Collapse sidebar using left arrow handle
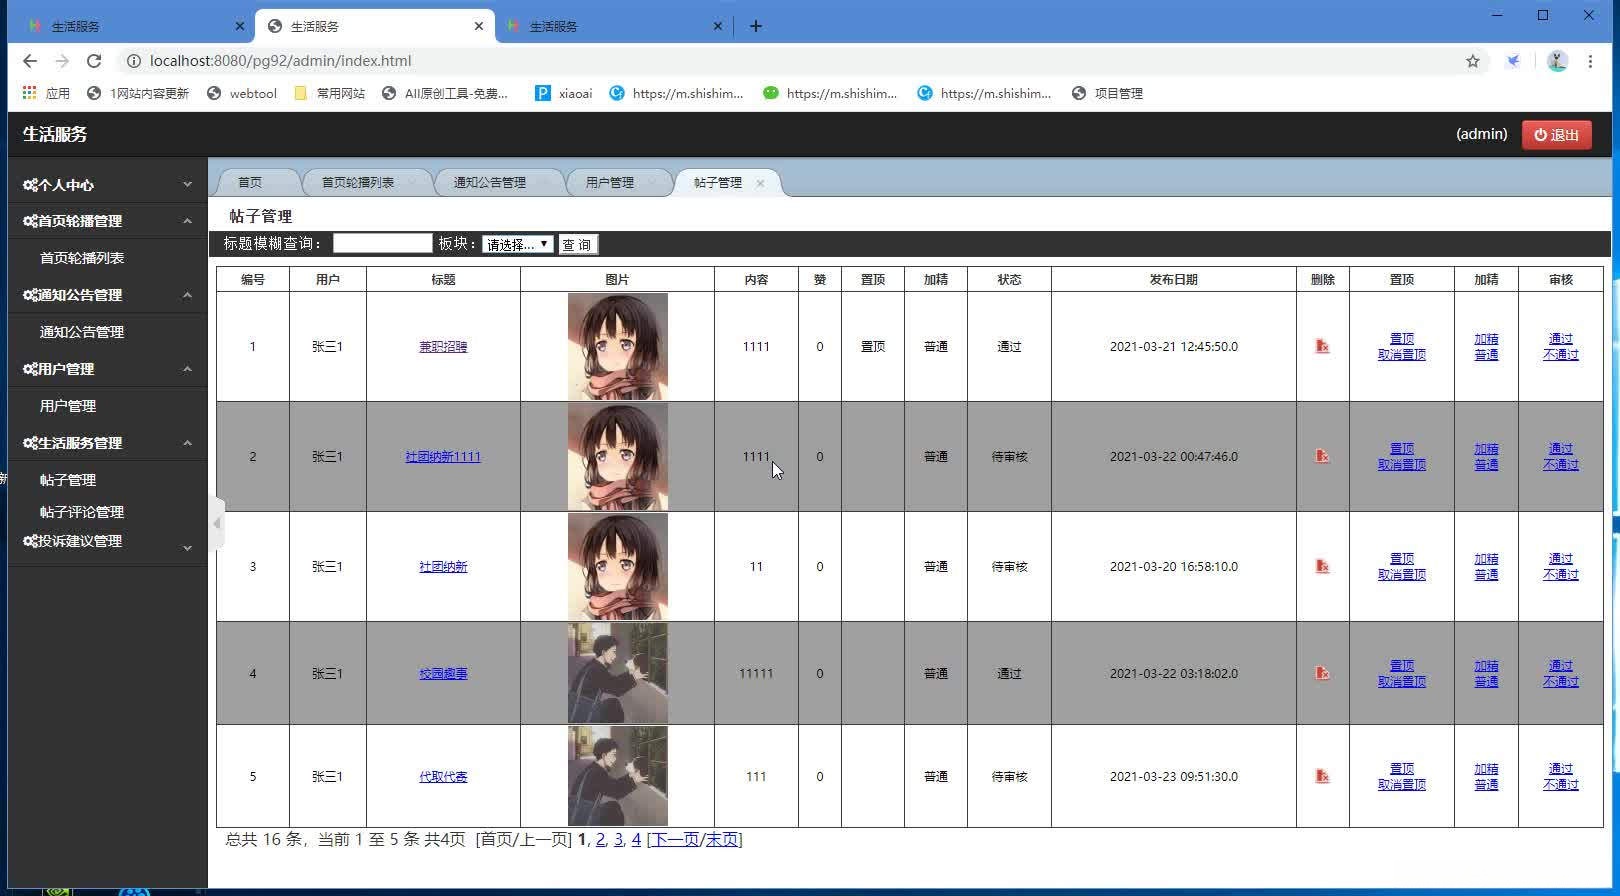 click(217, 523)
